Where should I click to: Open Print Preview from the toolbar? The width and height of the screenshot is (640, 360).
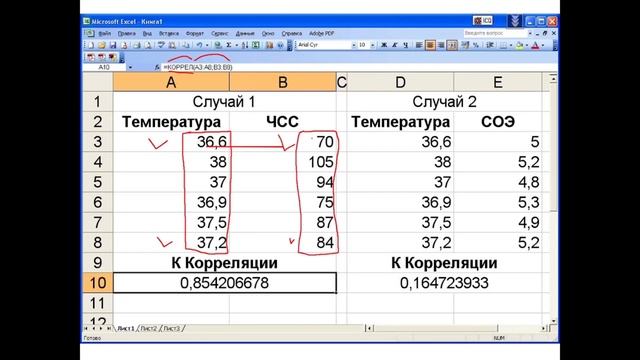click(x=148, y=45)
